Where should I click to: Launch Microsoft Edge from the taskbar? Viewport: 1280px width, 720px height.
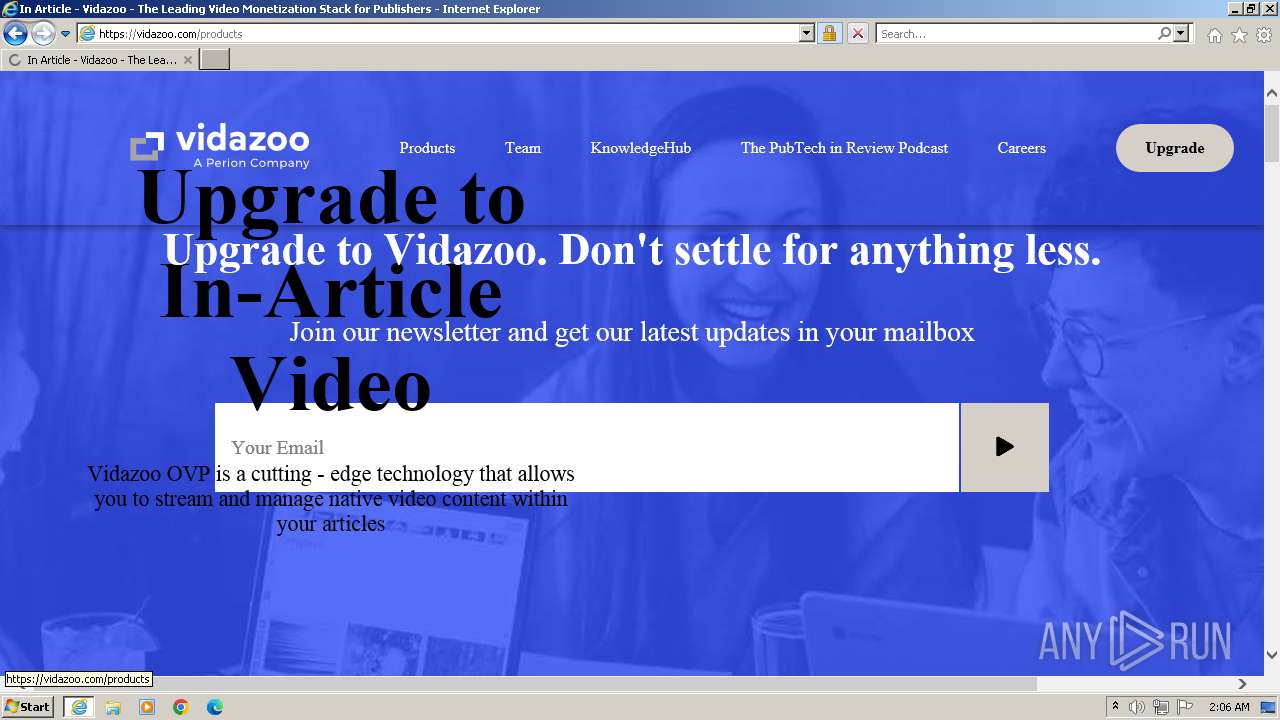(x=215, y=707)
